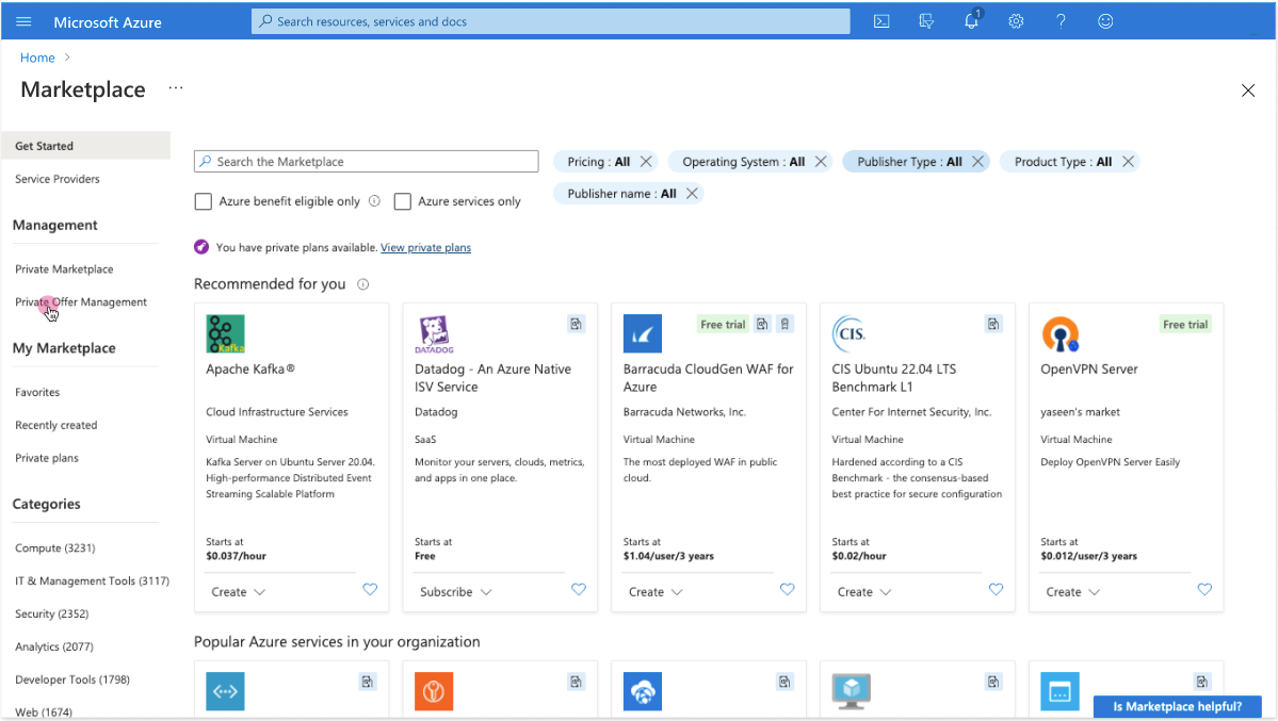1278x721 pixels.
Task: Navigate Home via the breadcrumb
Action: 37,57
